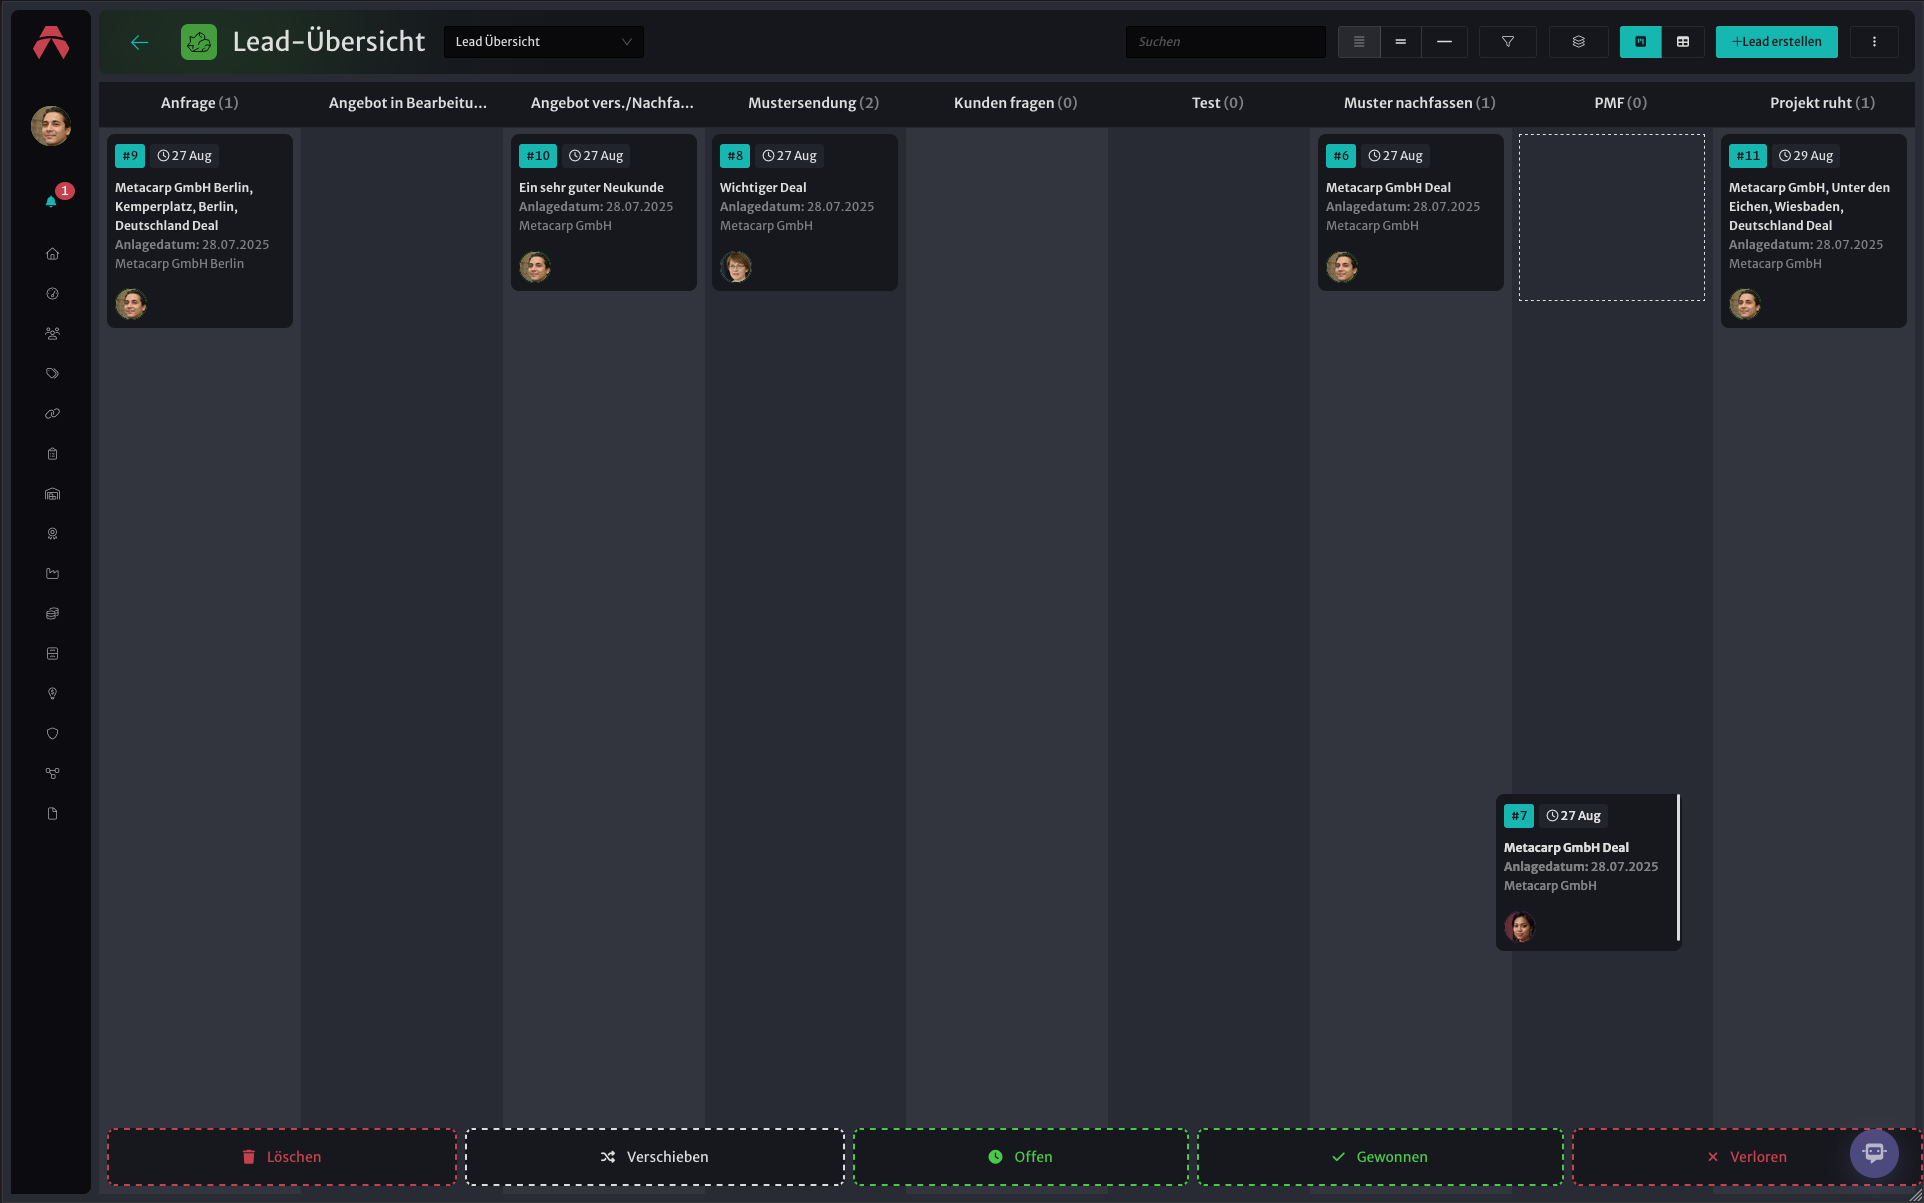Click the back arrow next to Lead-Übersicht

139,42
